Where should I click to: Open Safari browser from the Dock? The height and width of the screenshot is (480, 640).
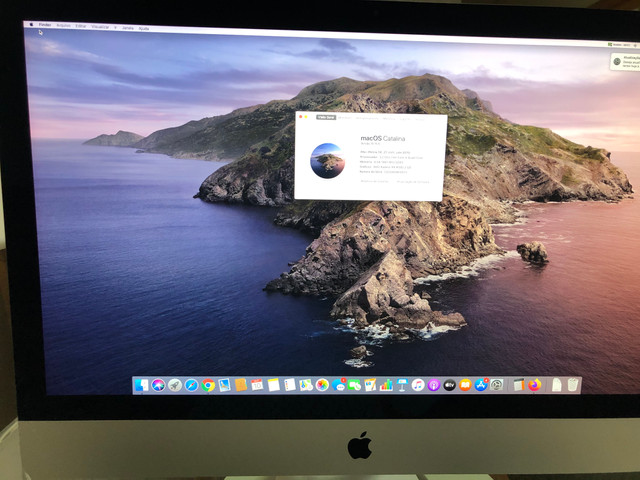click(x=191, y=385)
